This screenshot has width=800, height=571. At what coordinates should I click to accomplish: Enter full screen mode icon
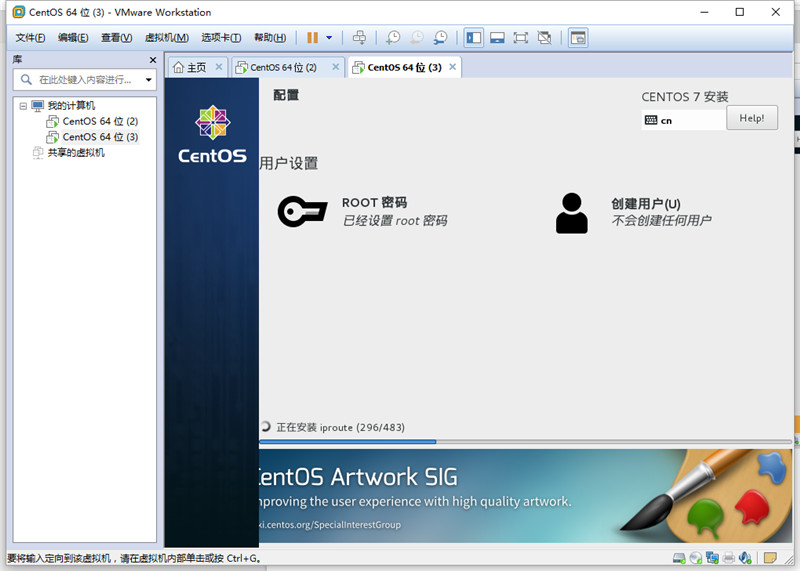(x=520, y=38)
